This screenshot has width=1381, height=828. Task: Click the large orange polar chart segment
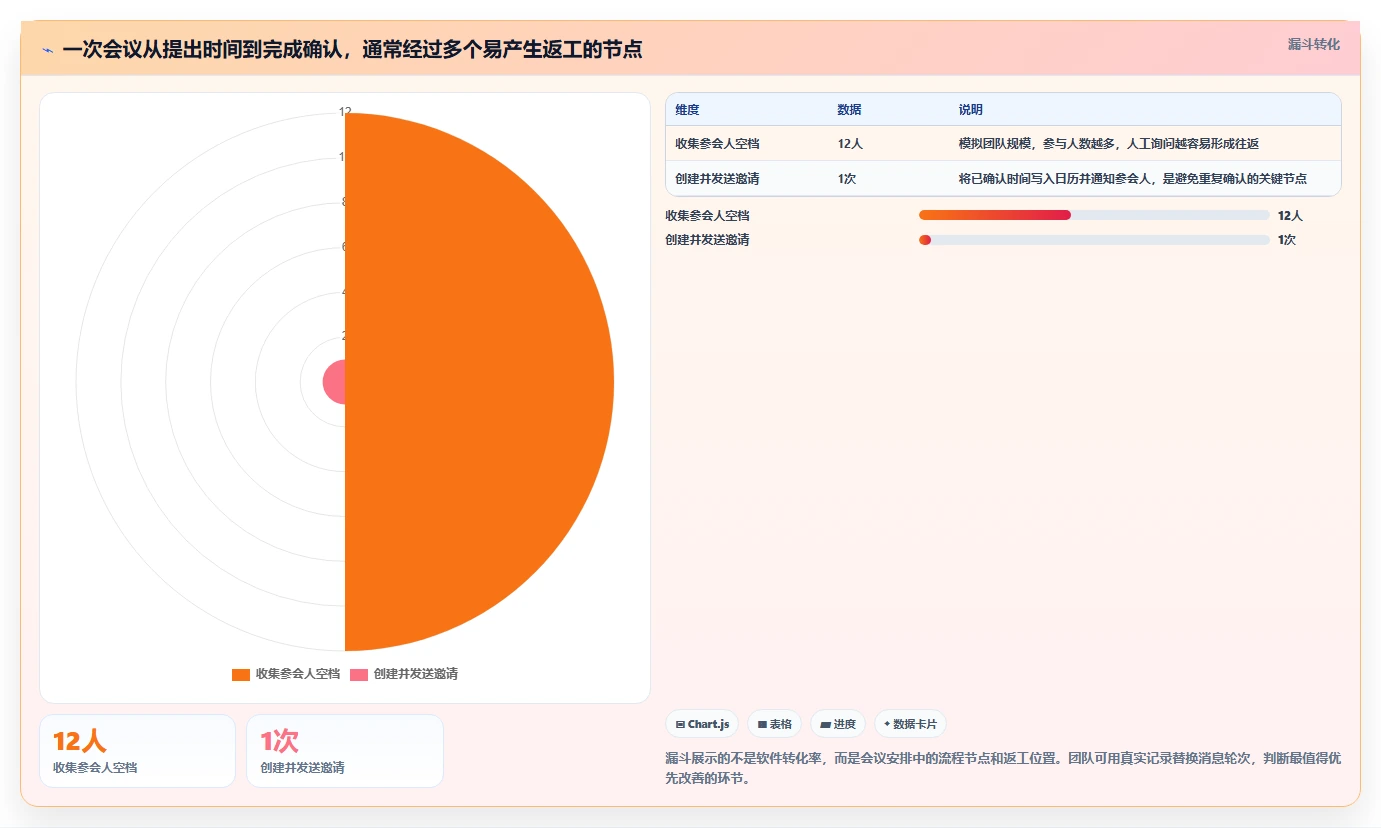480,382
